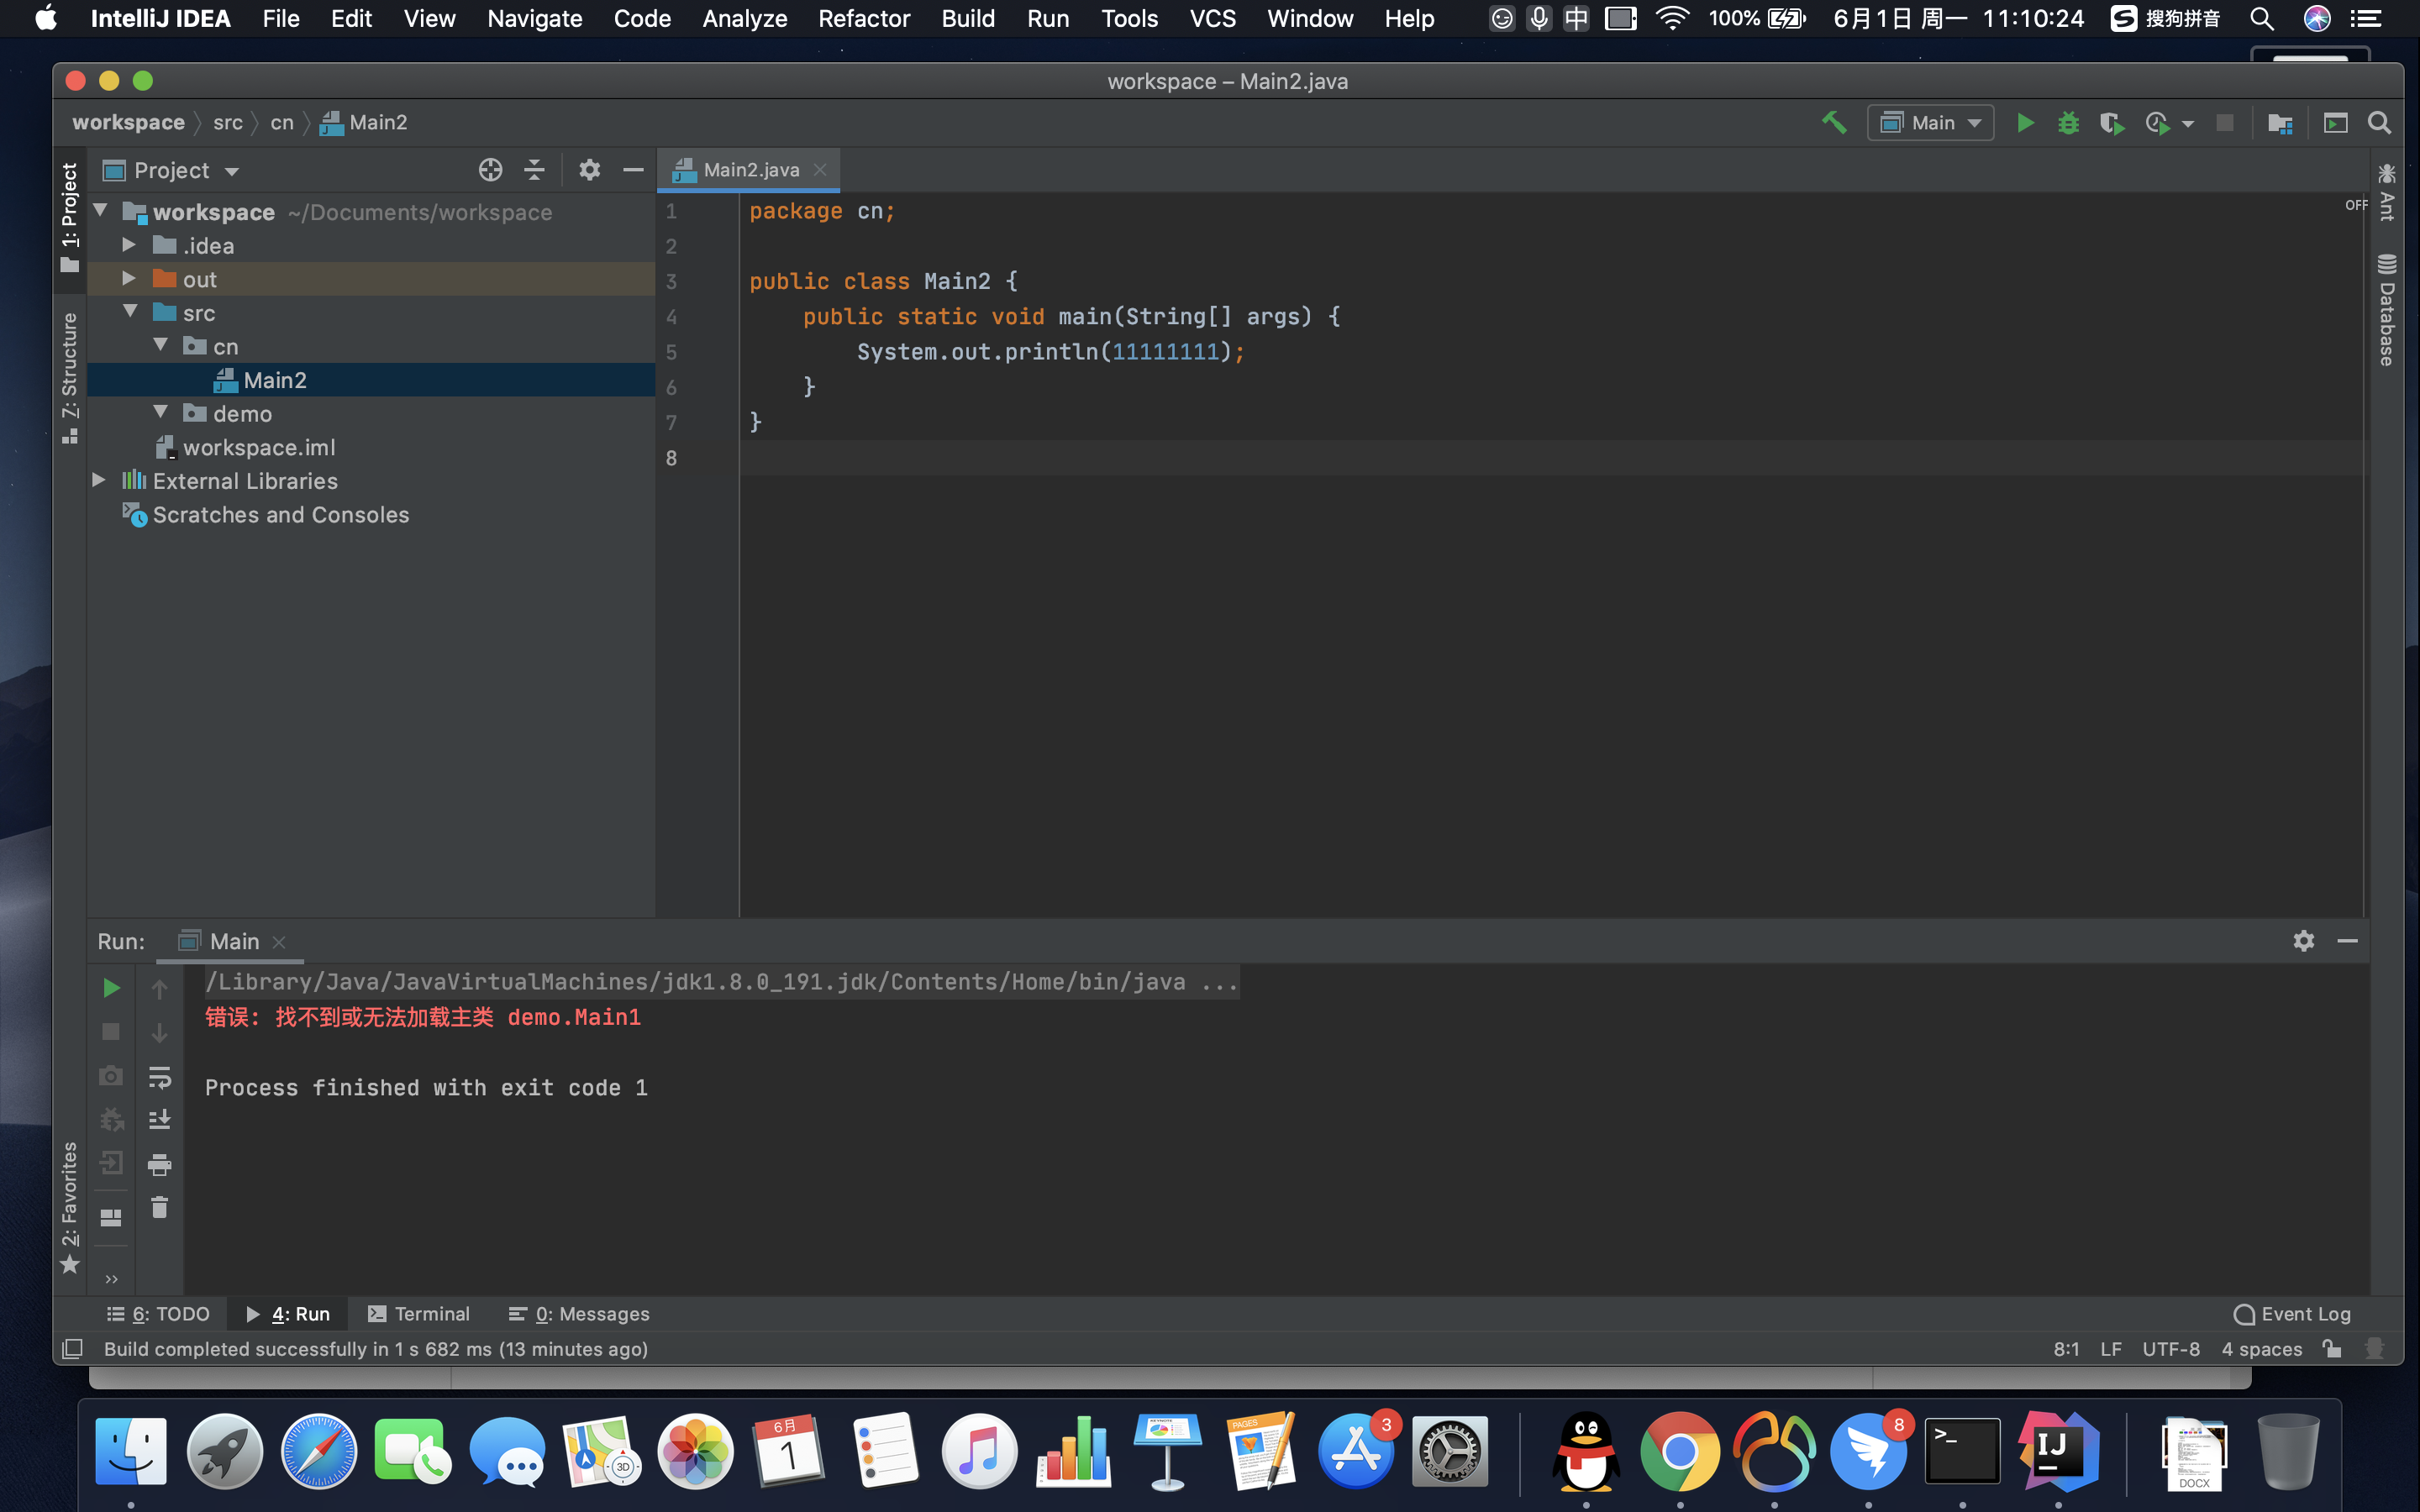Click the 4 spaces indent setting

(x=2262, y=1349)
